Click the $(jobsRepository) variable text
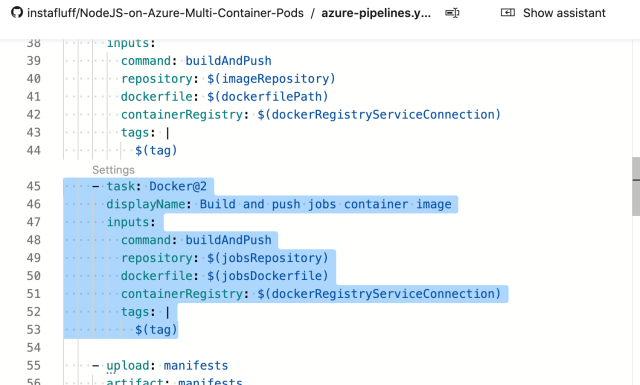The width and height of the screenshot is (640, 385). [x=267, y=258]
